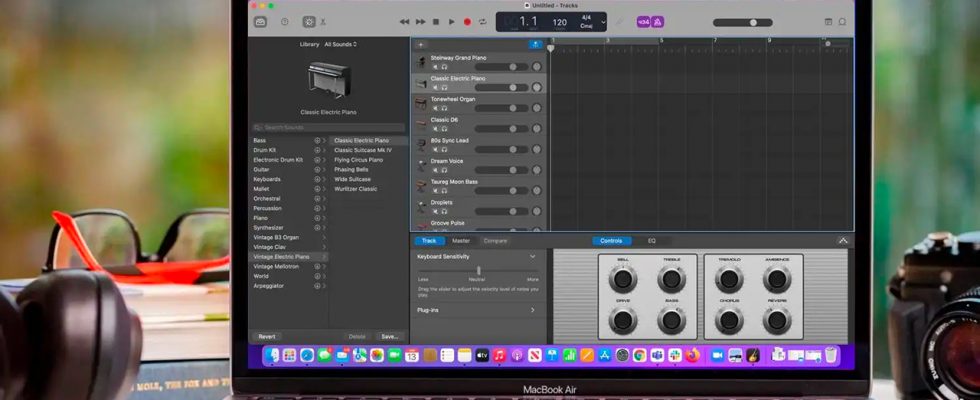This screenshot has height=400, width=980.
Task: Expand the Vintage B3 Organ chevron
Action: [x=324, y=238]
